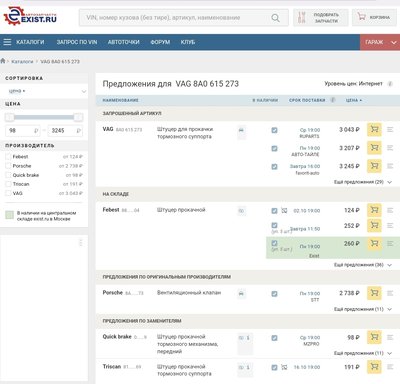Click the info icon next to Уровень цен
400x384 pixels.
(x=390, y=84)
